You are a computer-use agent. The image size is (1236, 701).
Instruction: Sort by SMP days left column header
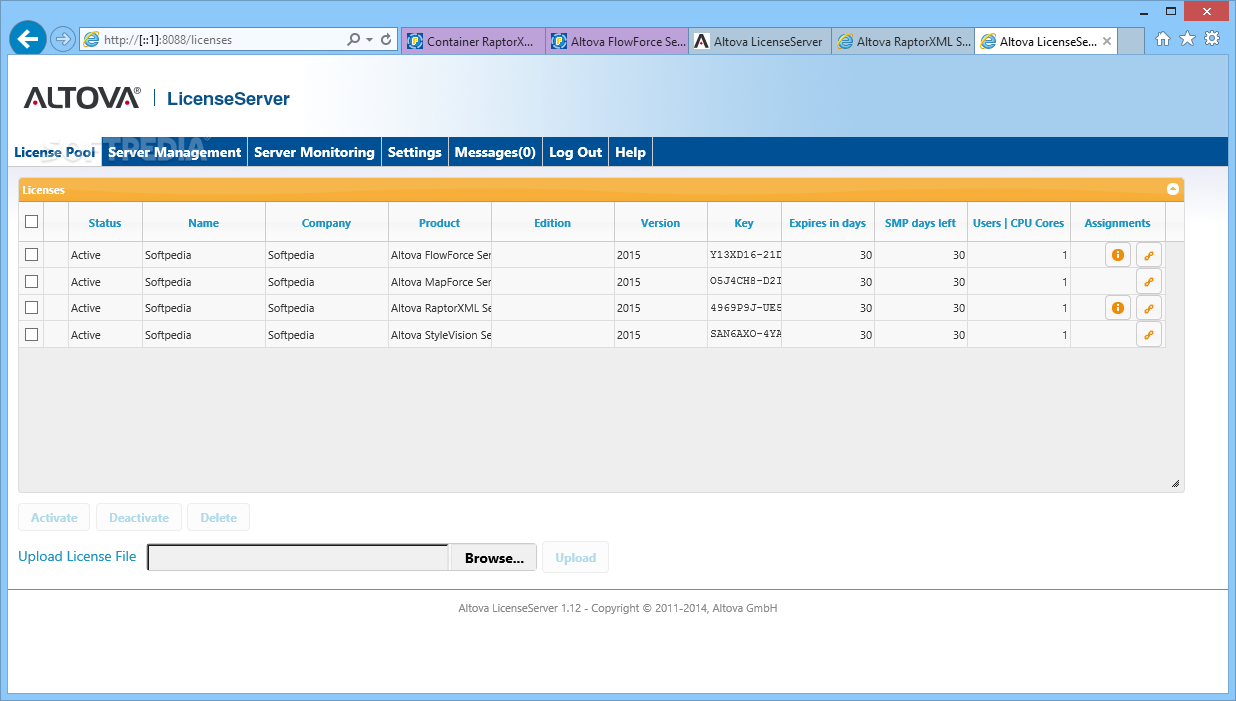point(920,223)
